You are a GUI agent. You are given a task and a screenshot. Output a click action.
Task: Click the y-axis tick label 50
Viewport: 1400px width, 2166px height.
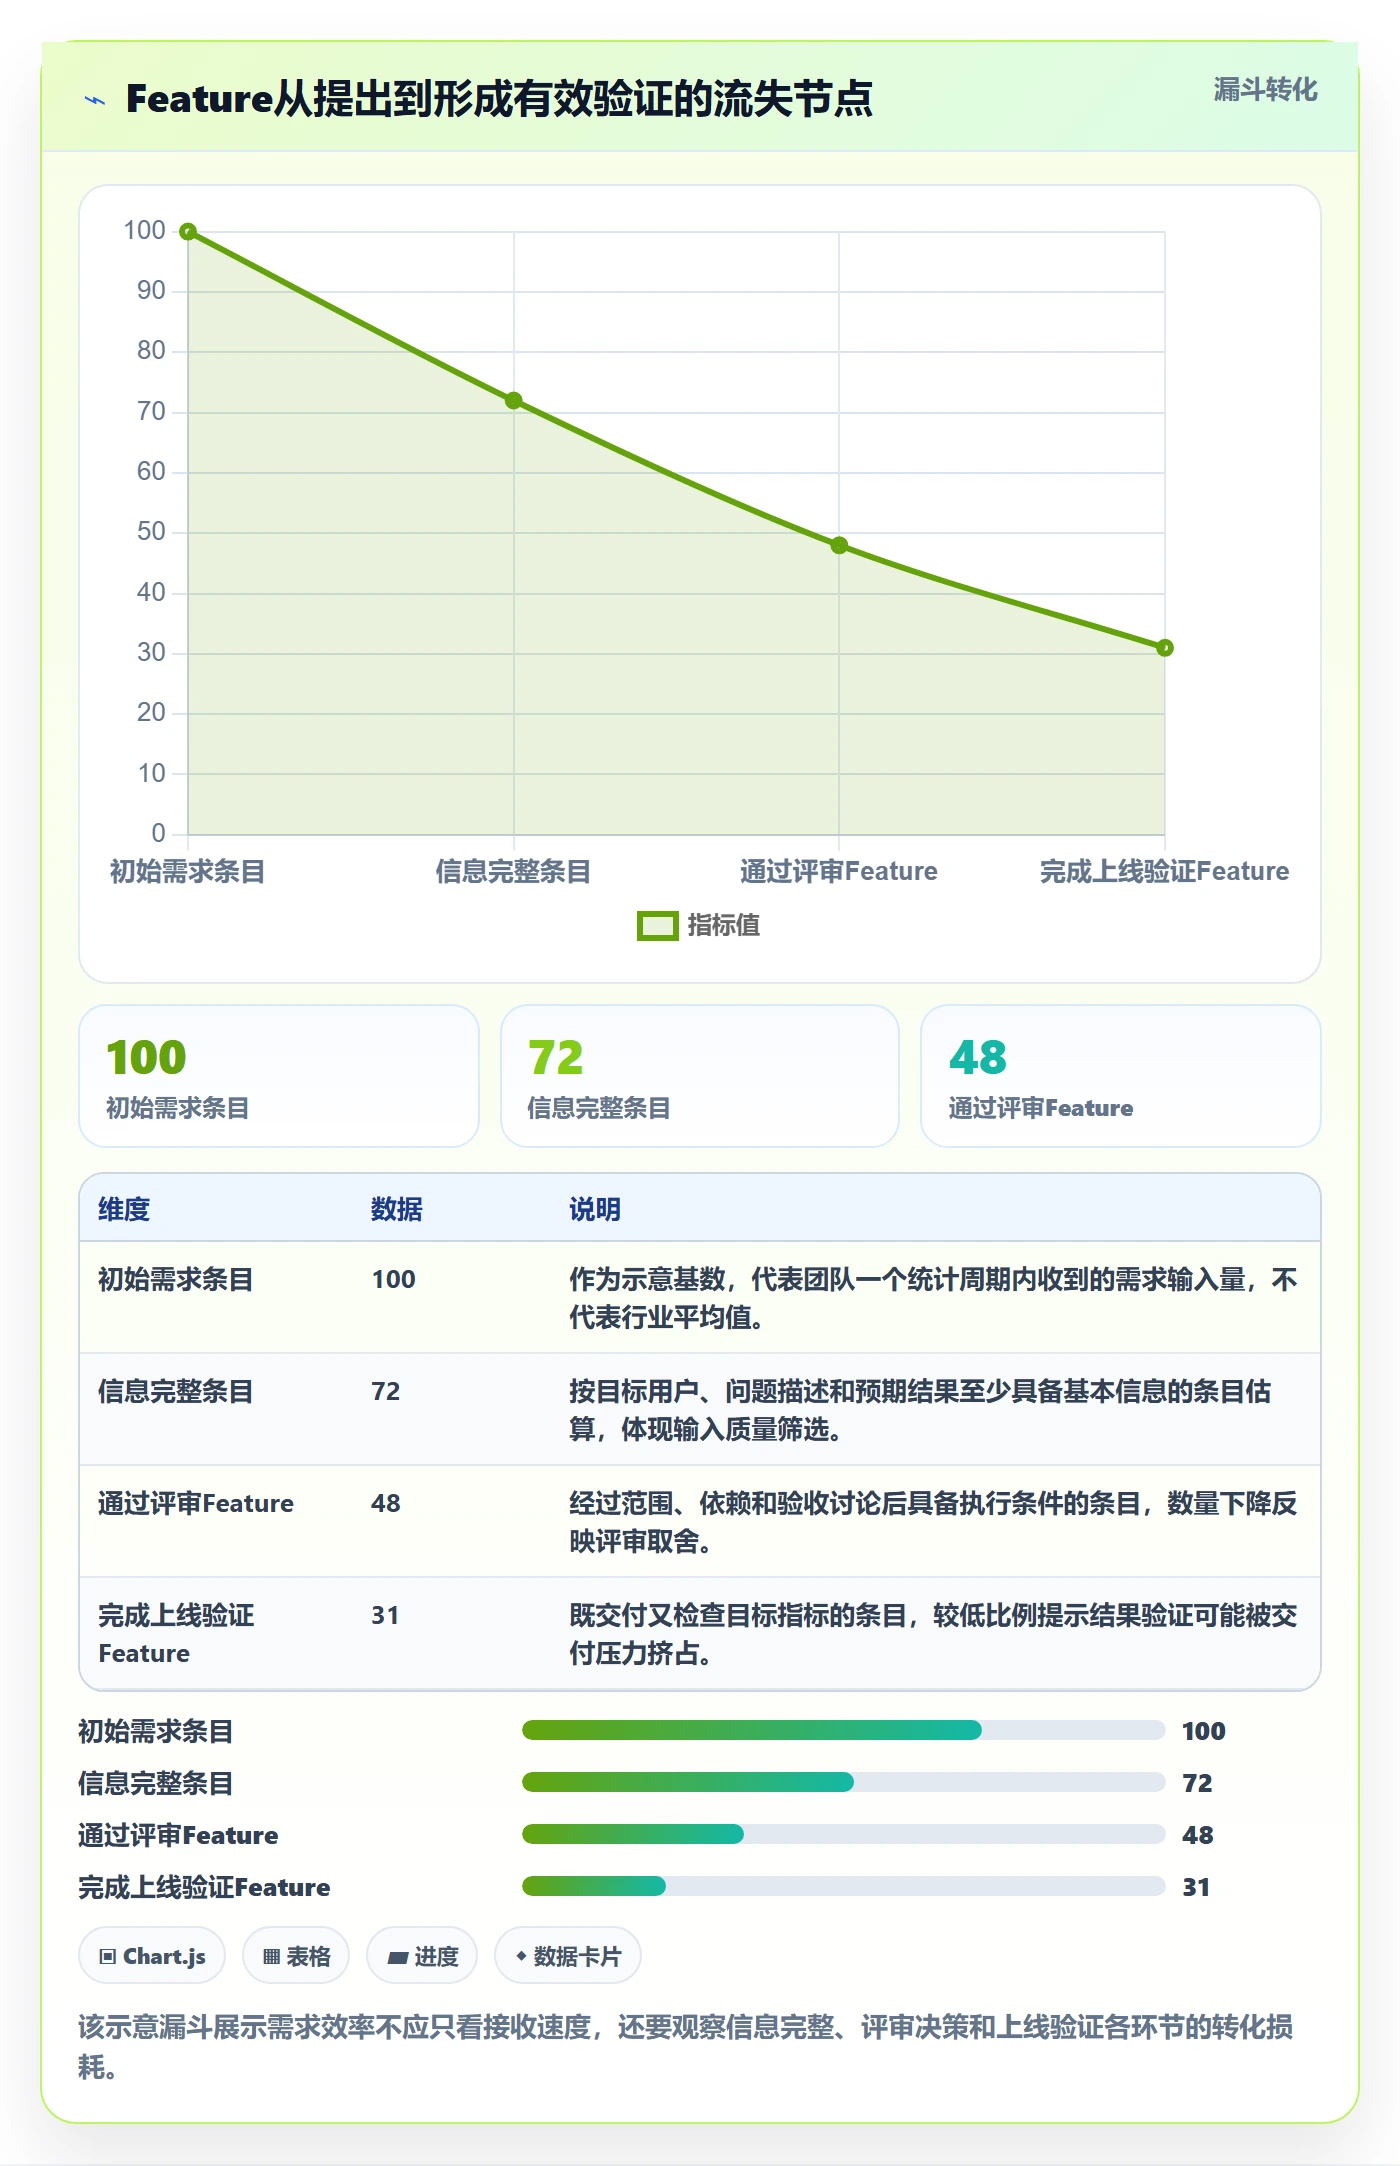[151, 531]
